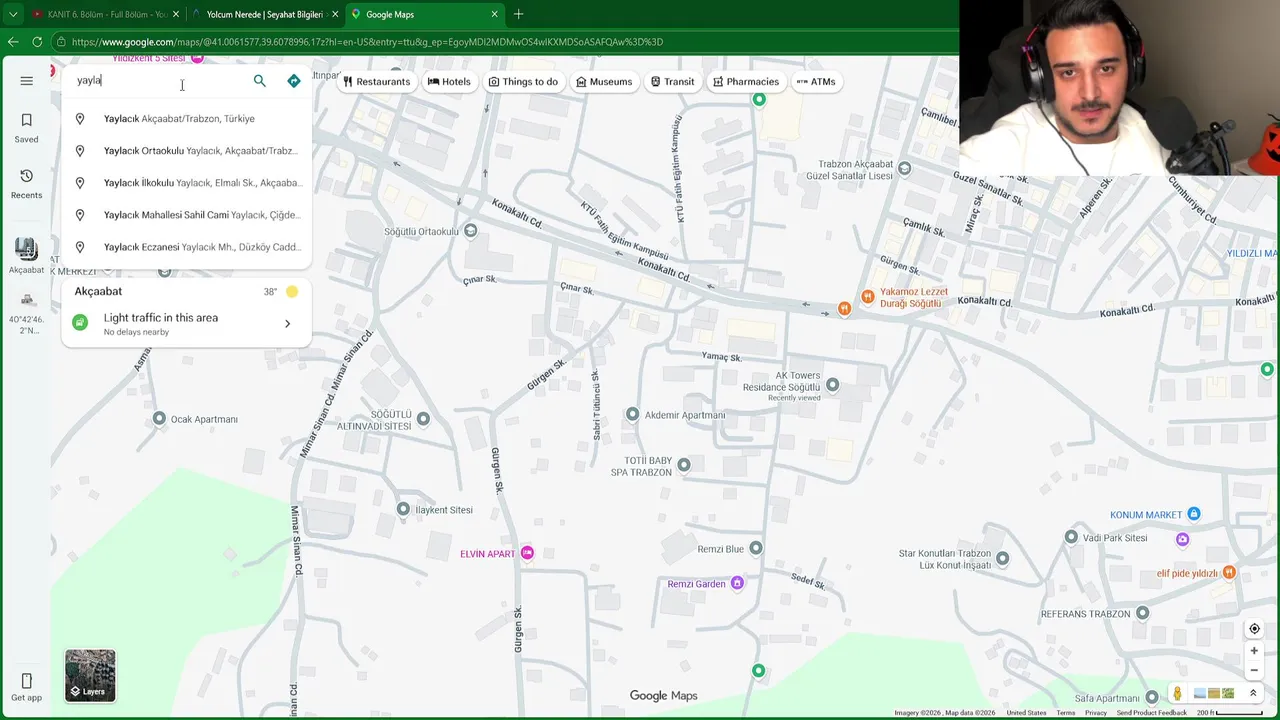
Task: Toggle the 200 ft map scale
Action: [1232, 713]
